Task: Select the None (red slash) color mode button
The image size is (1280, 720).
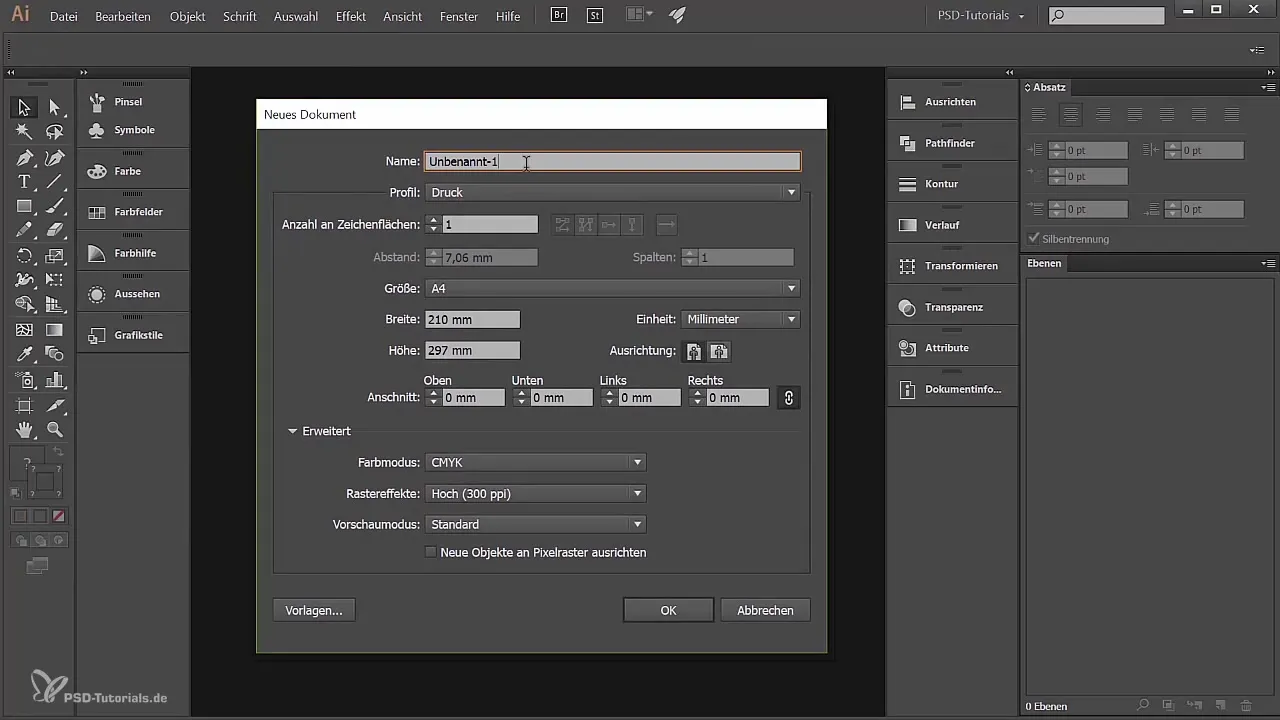Action: 59,516
